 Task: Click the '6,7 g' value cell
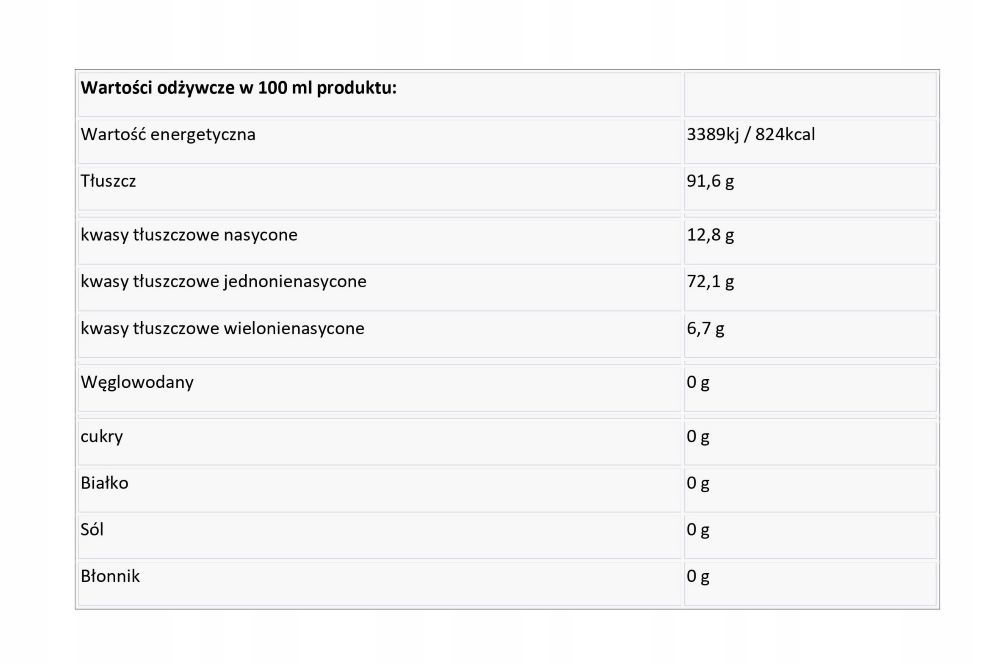pos(706,328)
